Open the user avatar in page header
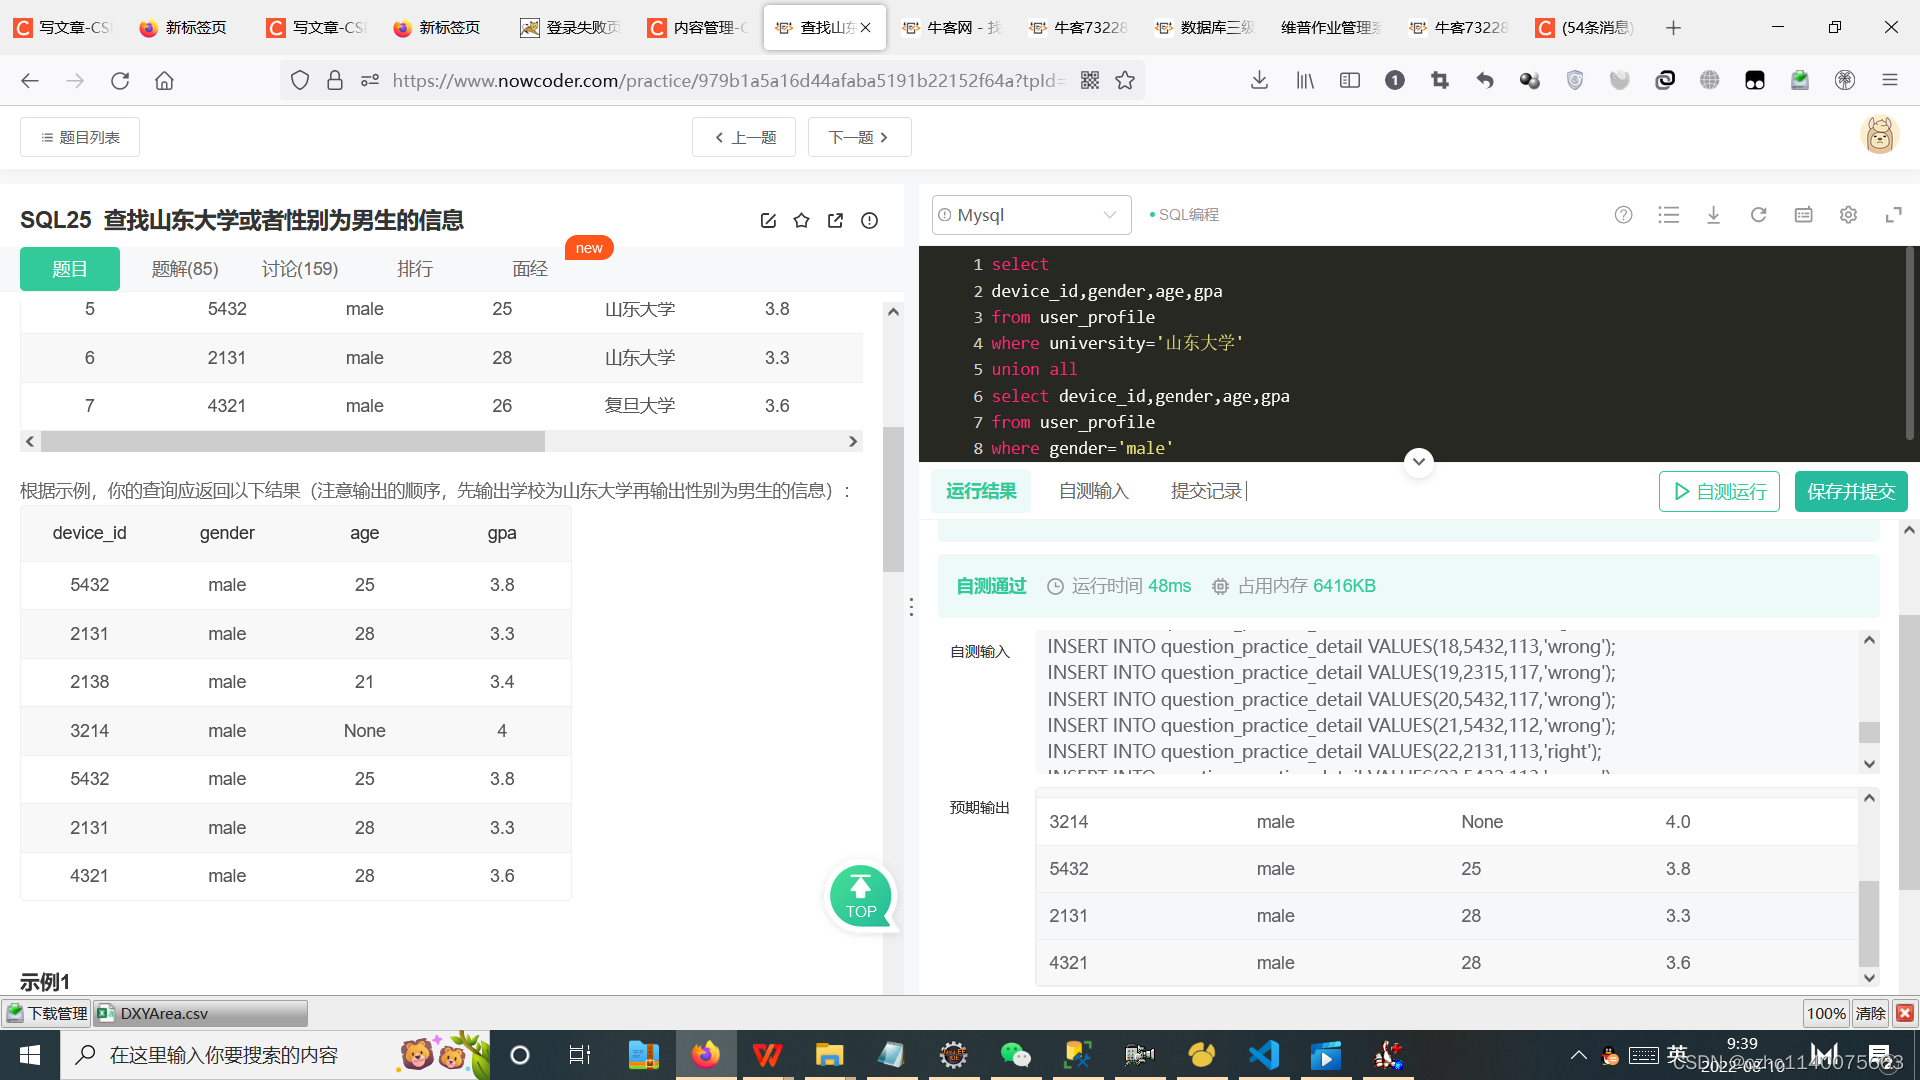This screenshot has width=1920, height=1080. click(x=1880, y=135)
